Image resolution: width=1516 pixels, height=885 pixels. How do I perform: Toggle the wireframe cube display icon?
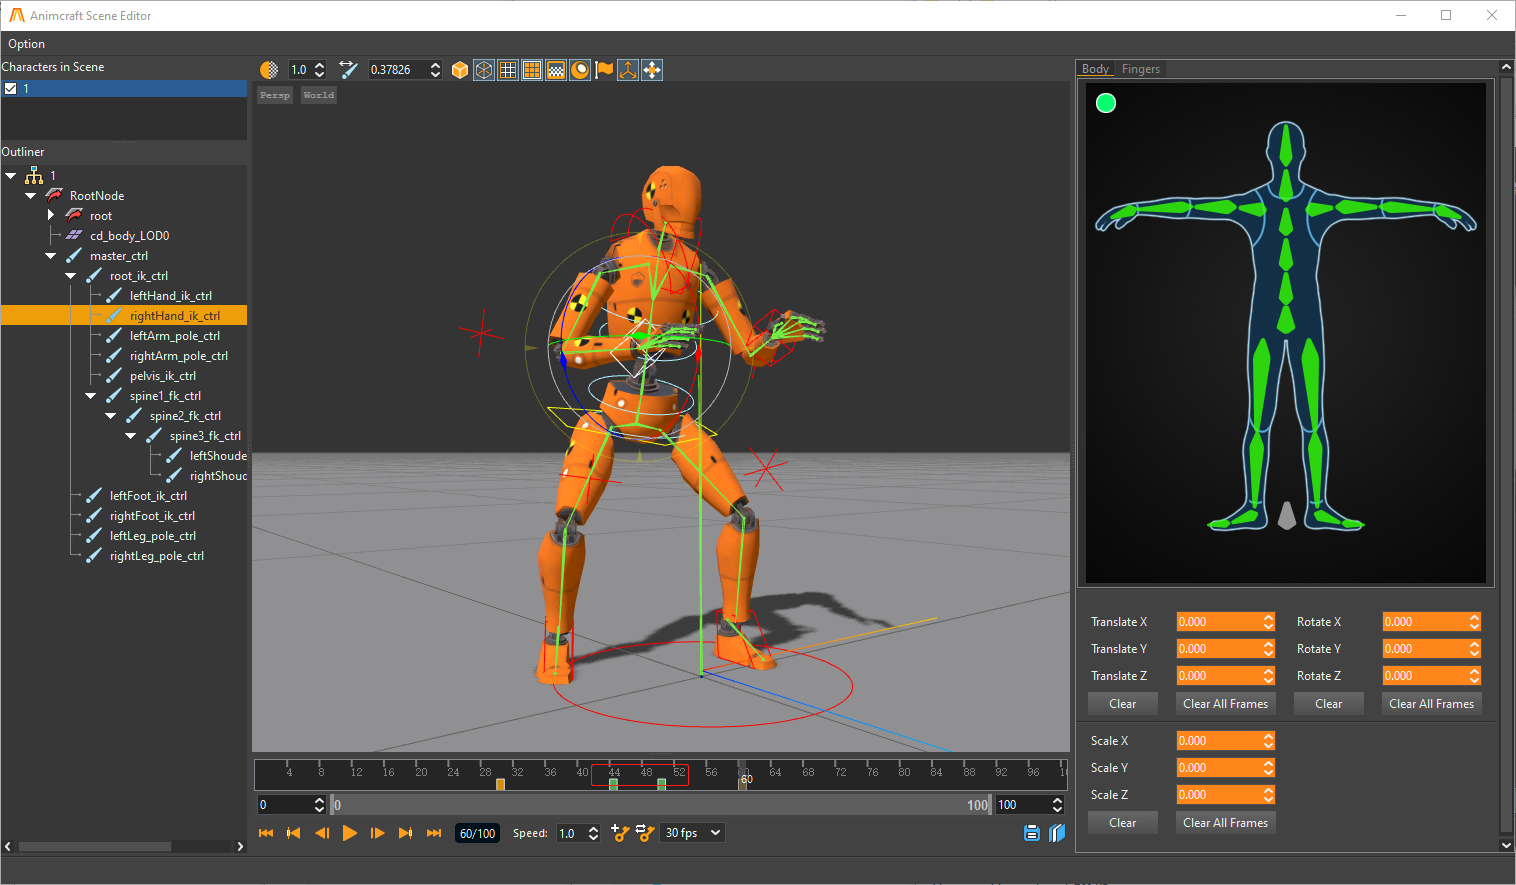[484, 70]
